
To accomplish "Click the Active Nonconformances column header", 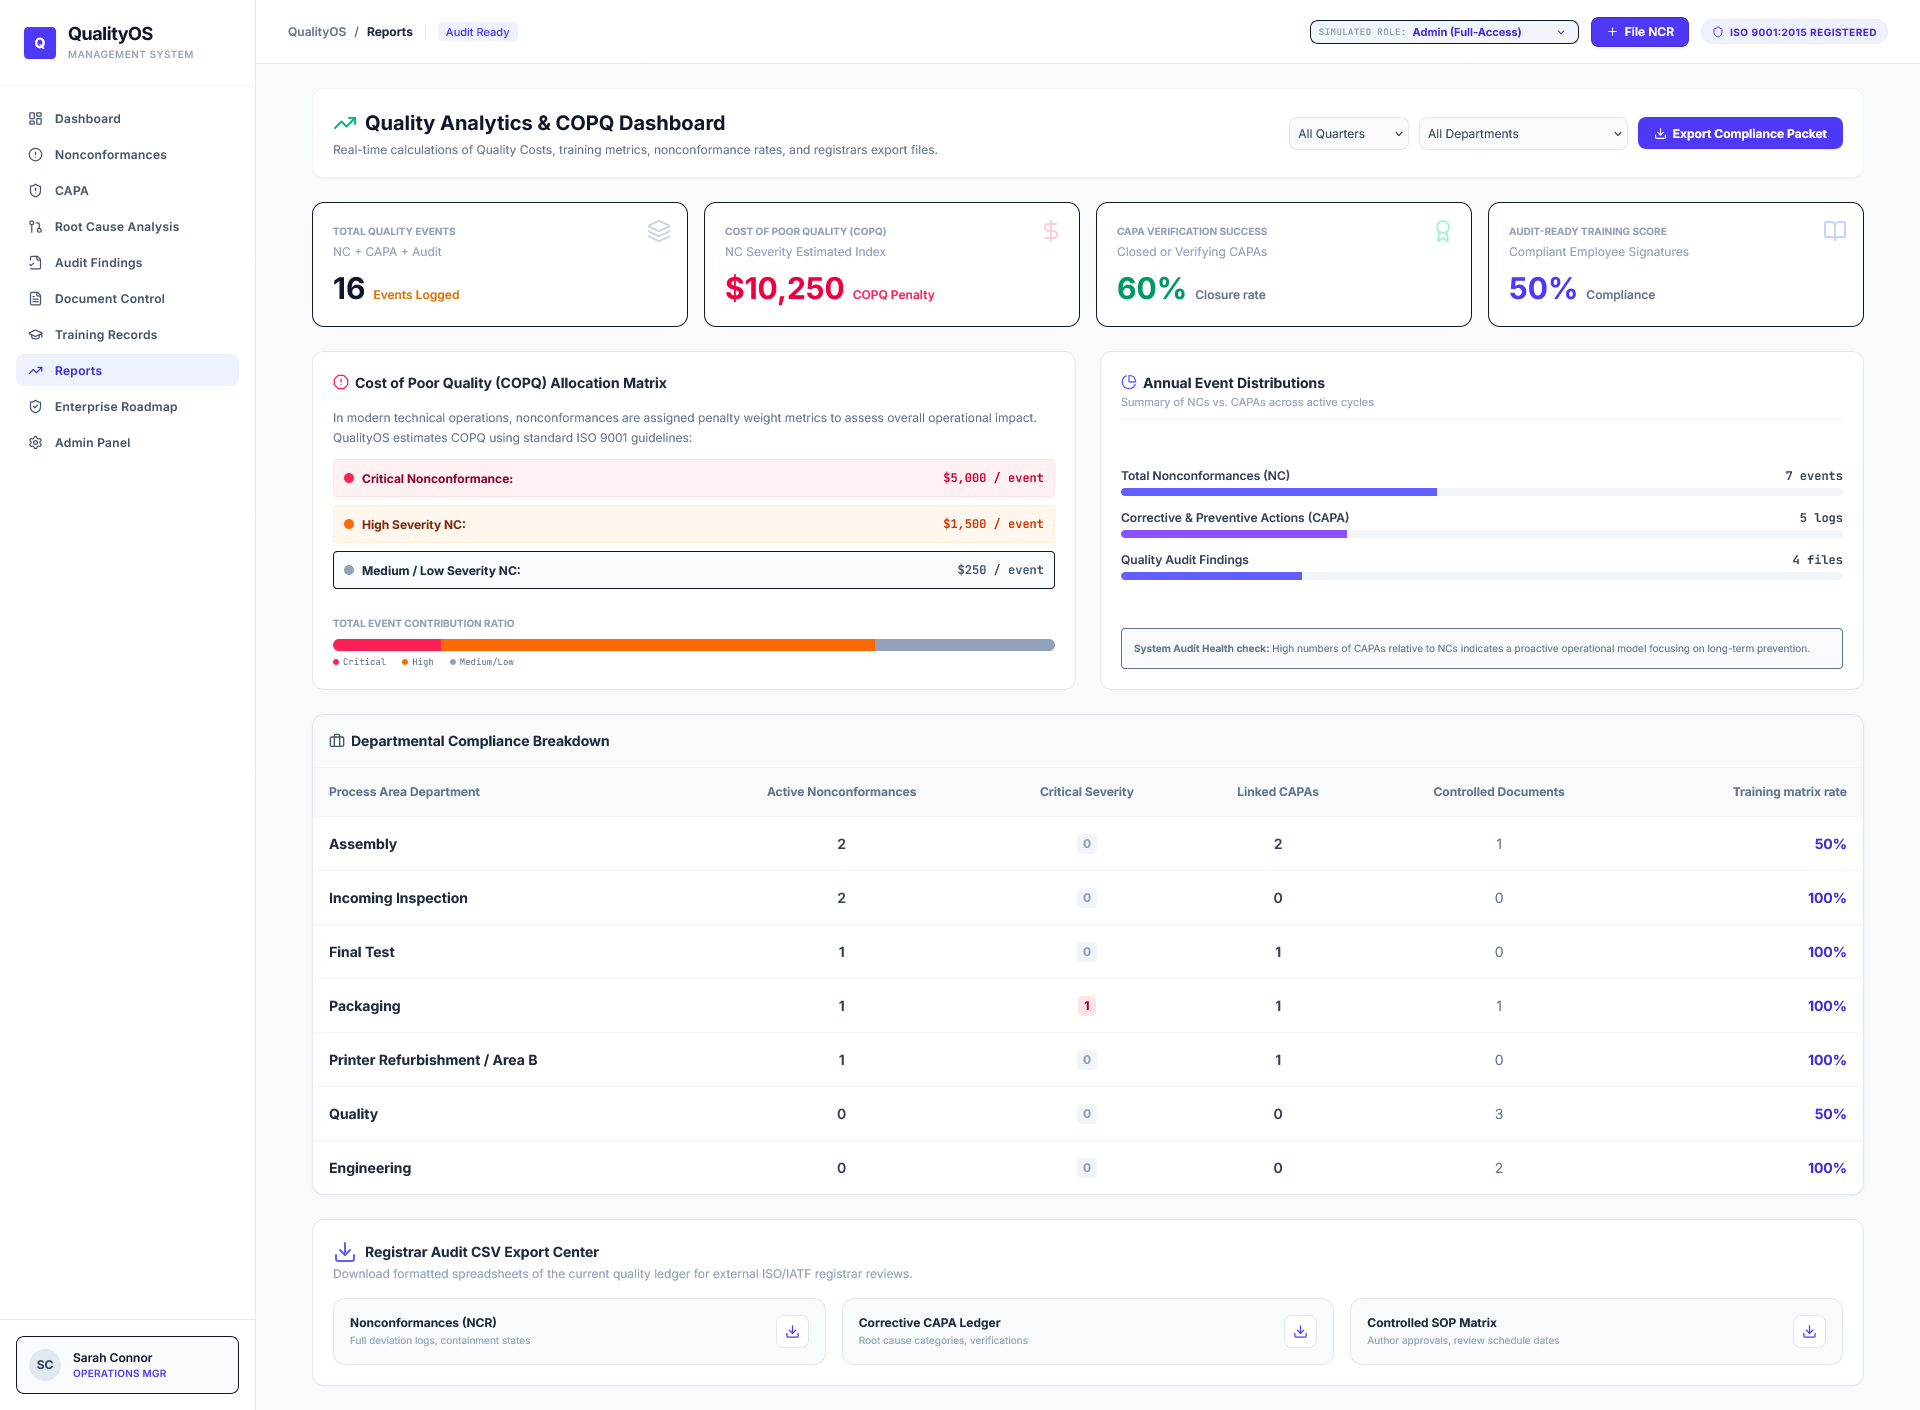I will click(x=841, y=792).
